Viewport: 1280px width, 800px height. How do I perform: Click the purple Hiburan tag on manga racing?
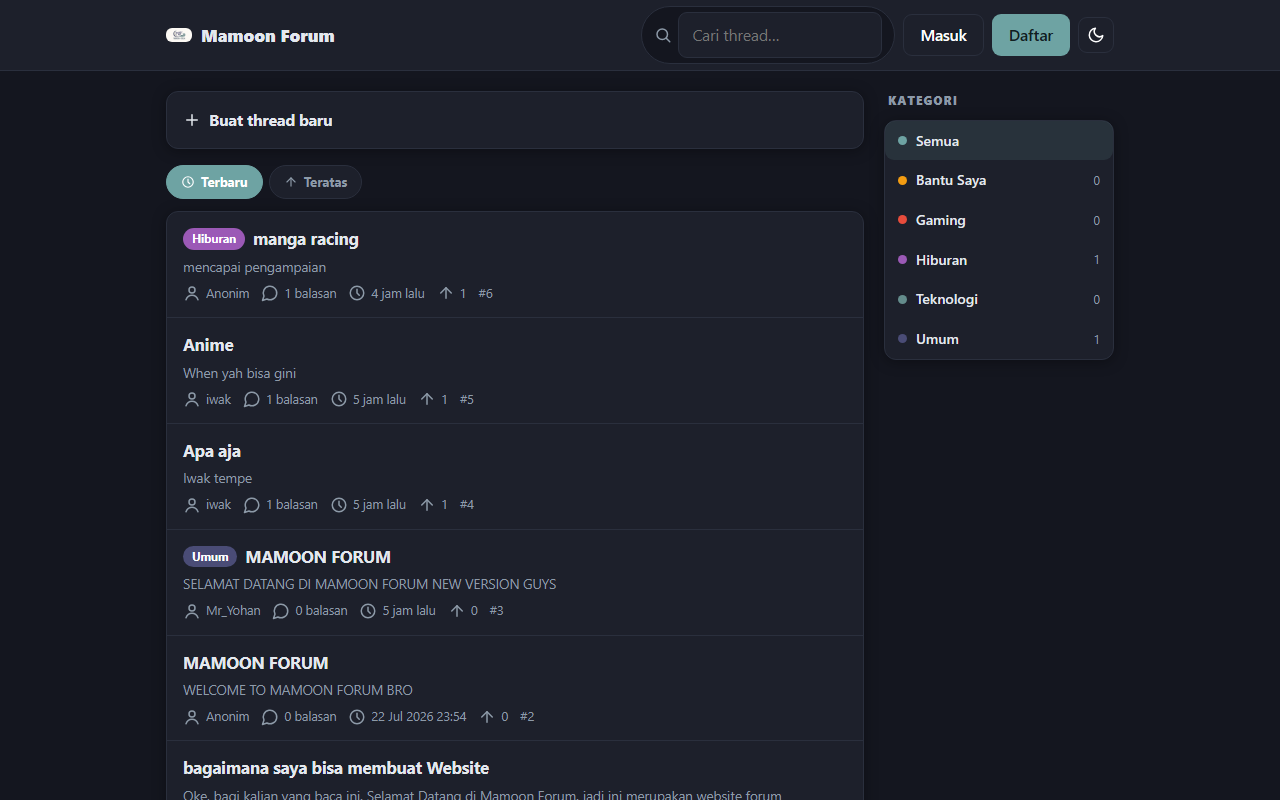tap(214, 239)
